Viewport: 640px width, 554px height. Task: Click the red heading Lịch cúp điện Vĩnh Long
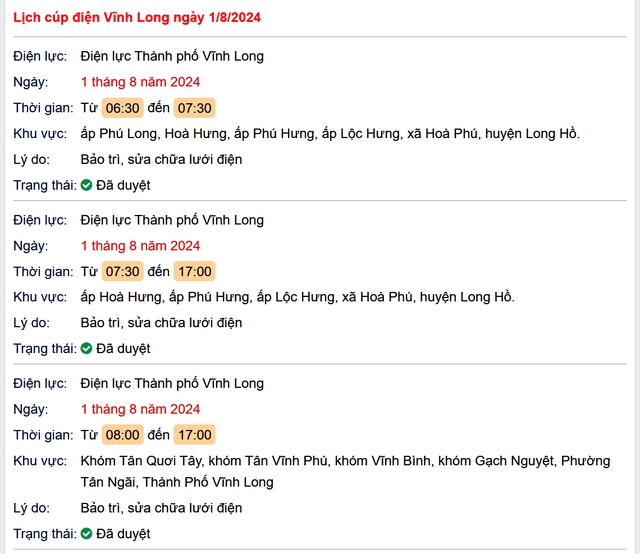pyautogui.click(x=138, y=18)
